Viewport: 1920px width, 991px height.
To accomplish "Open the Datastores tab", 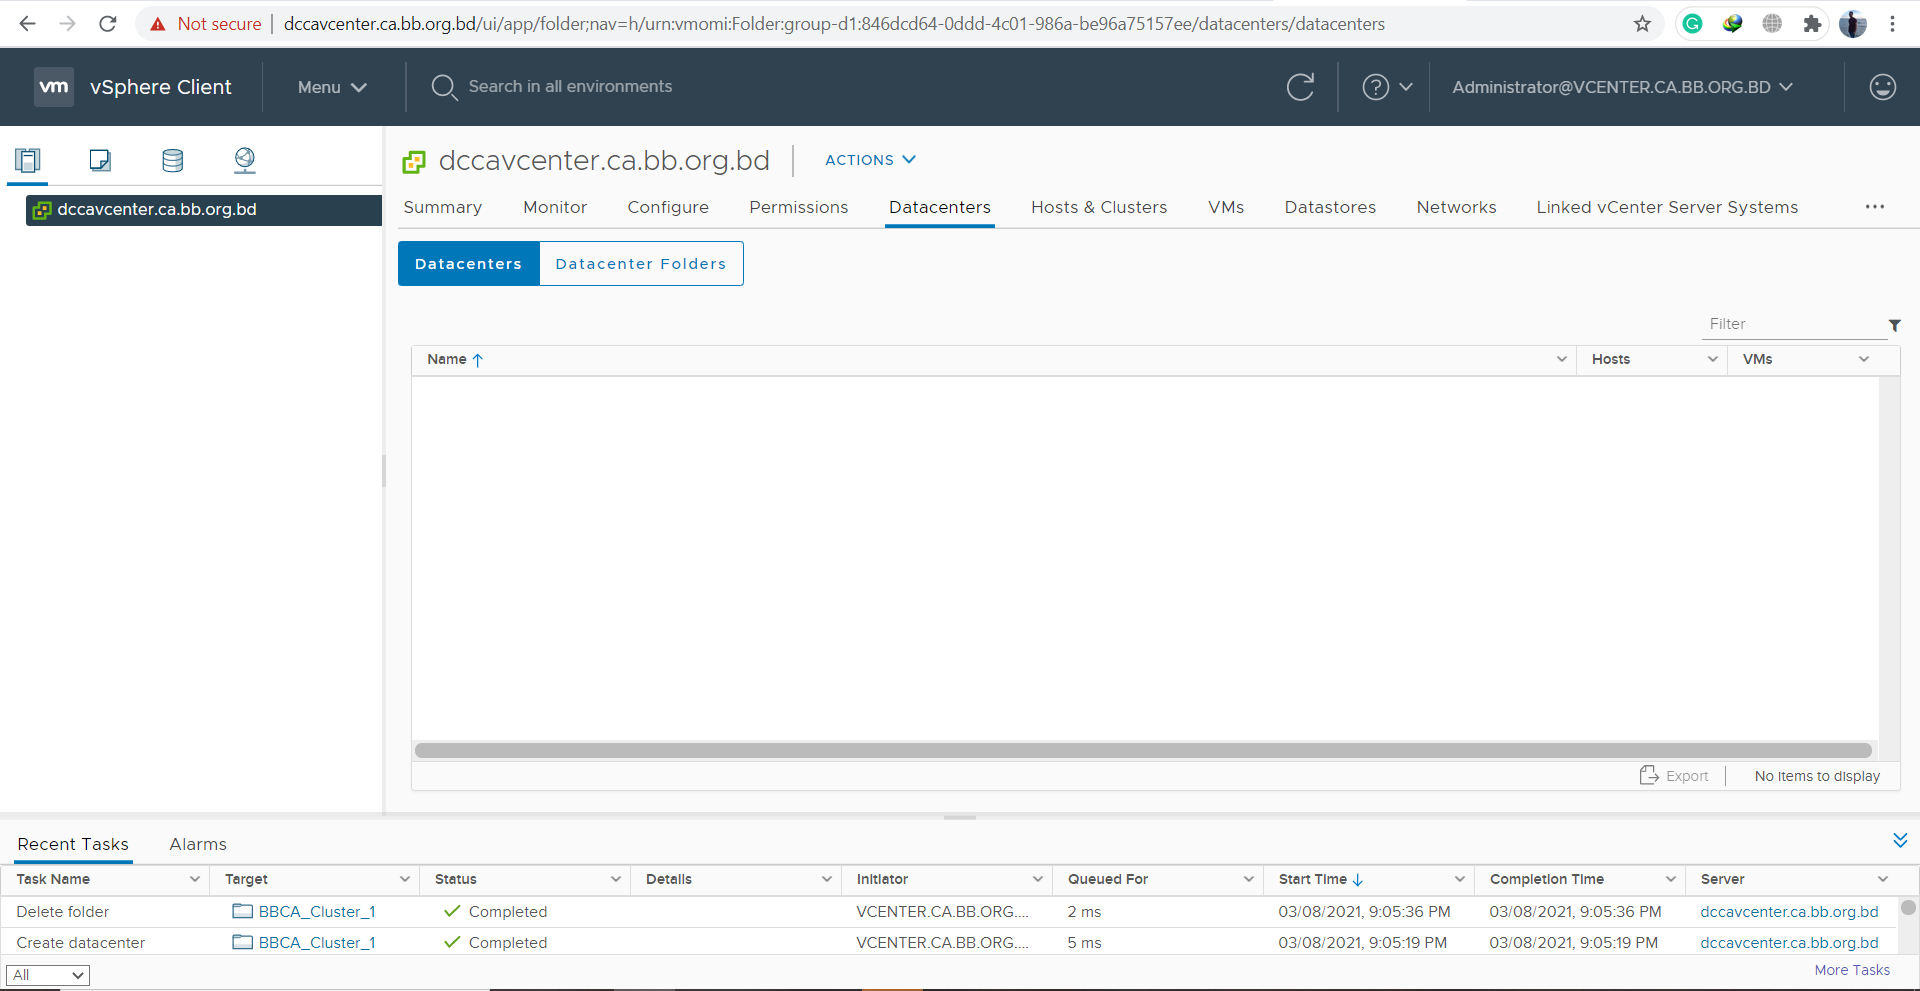I will (1330, 207).
